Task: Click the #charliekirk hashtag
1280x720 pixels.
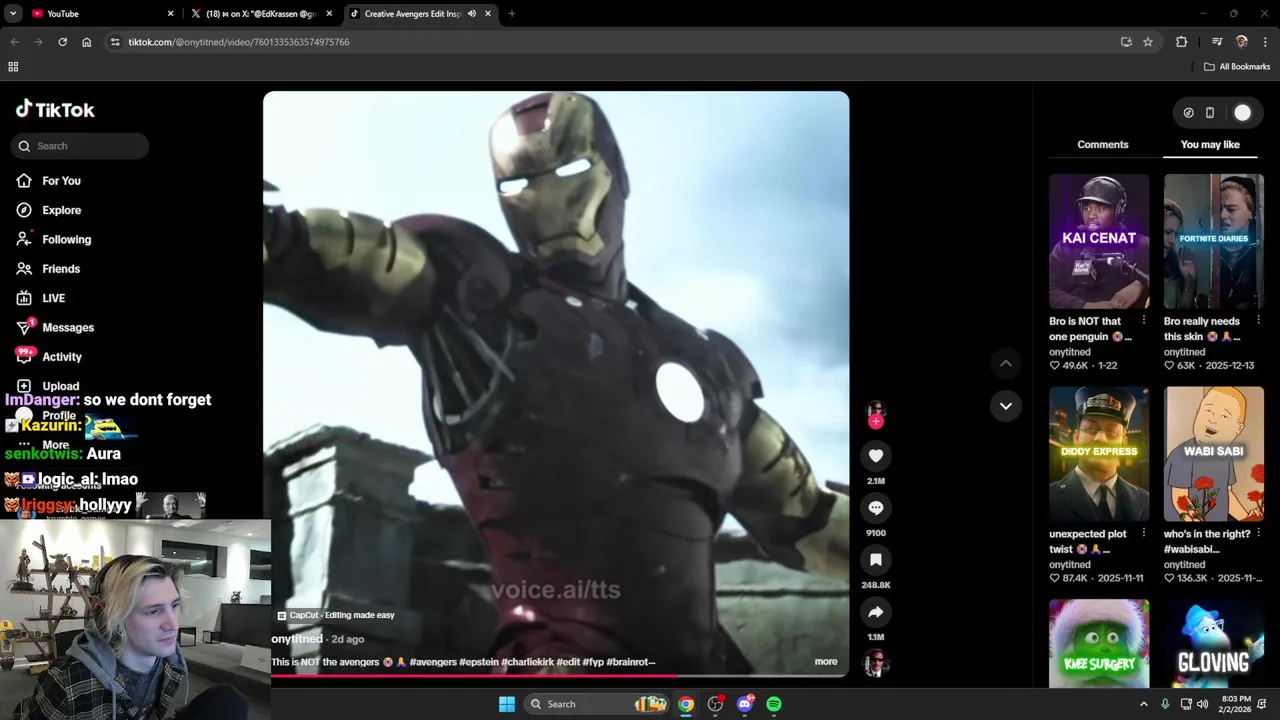Action: coord(527,662)
